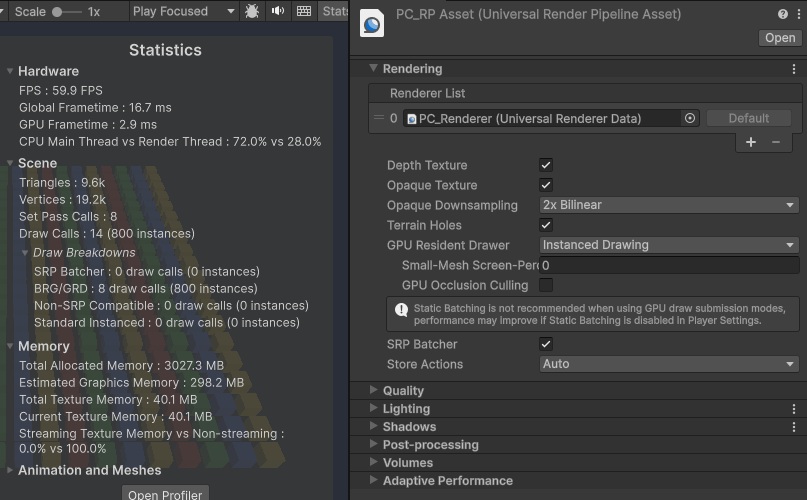Click the GPU Frametime : 2.9 ms line
Image resolution: width=807 pixels, height=500 pixels.
pyautogui.click(x=88, y=125)
